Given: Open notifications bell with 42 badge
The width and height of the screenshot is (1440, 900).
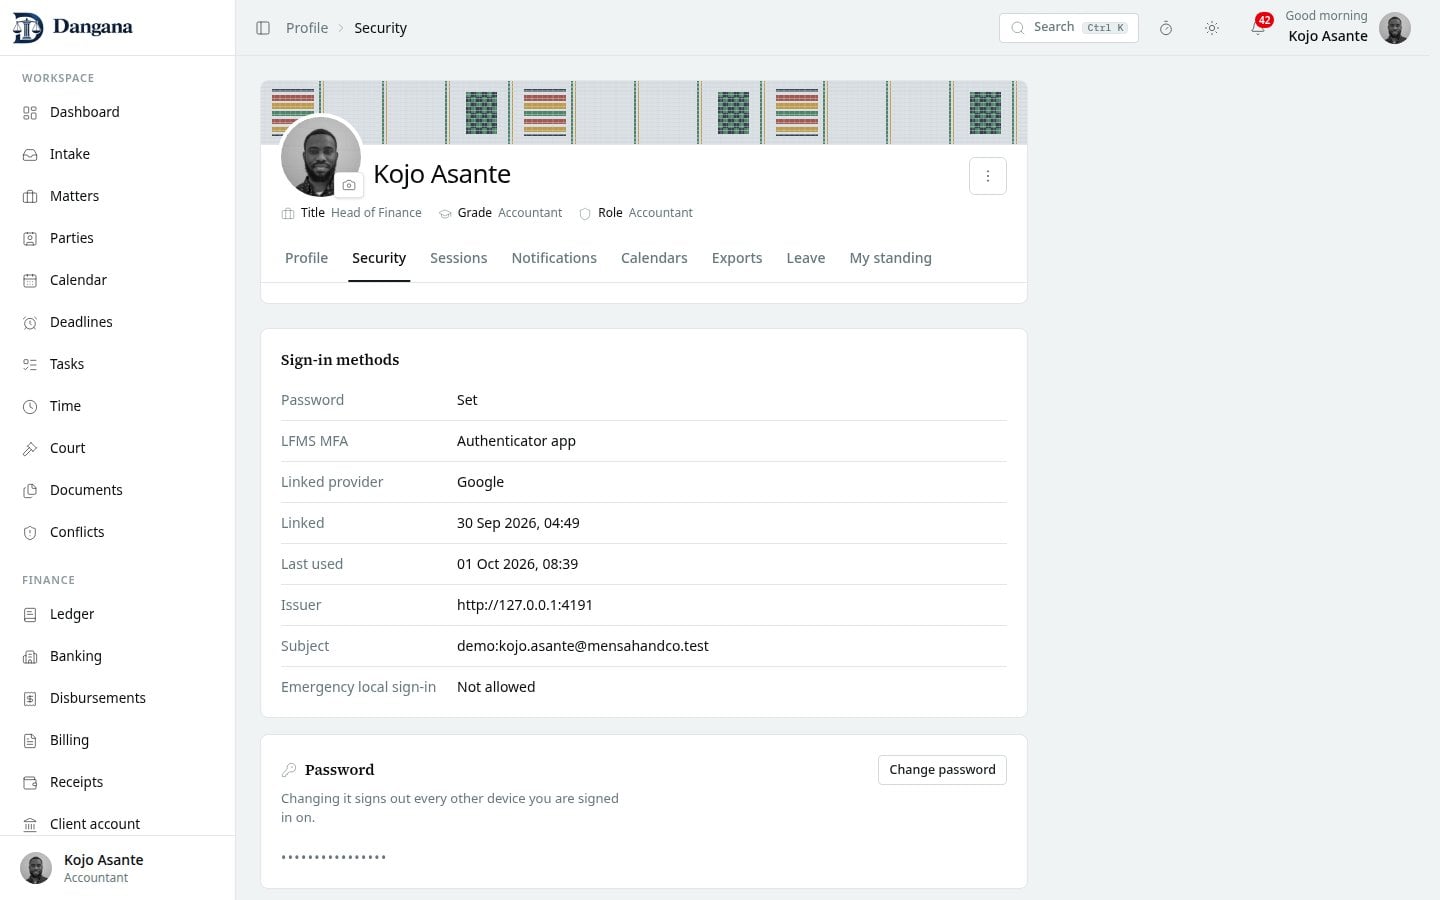Looking at the screenshot, I should [1258, 27].
